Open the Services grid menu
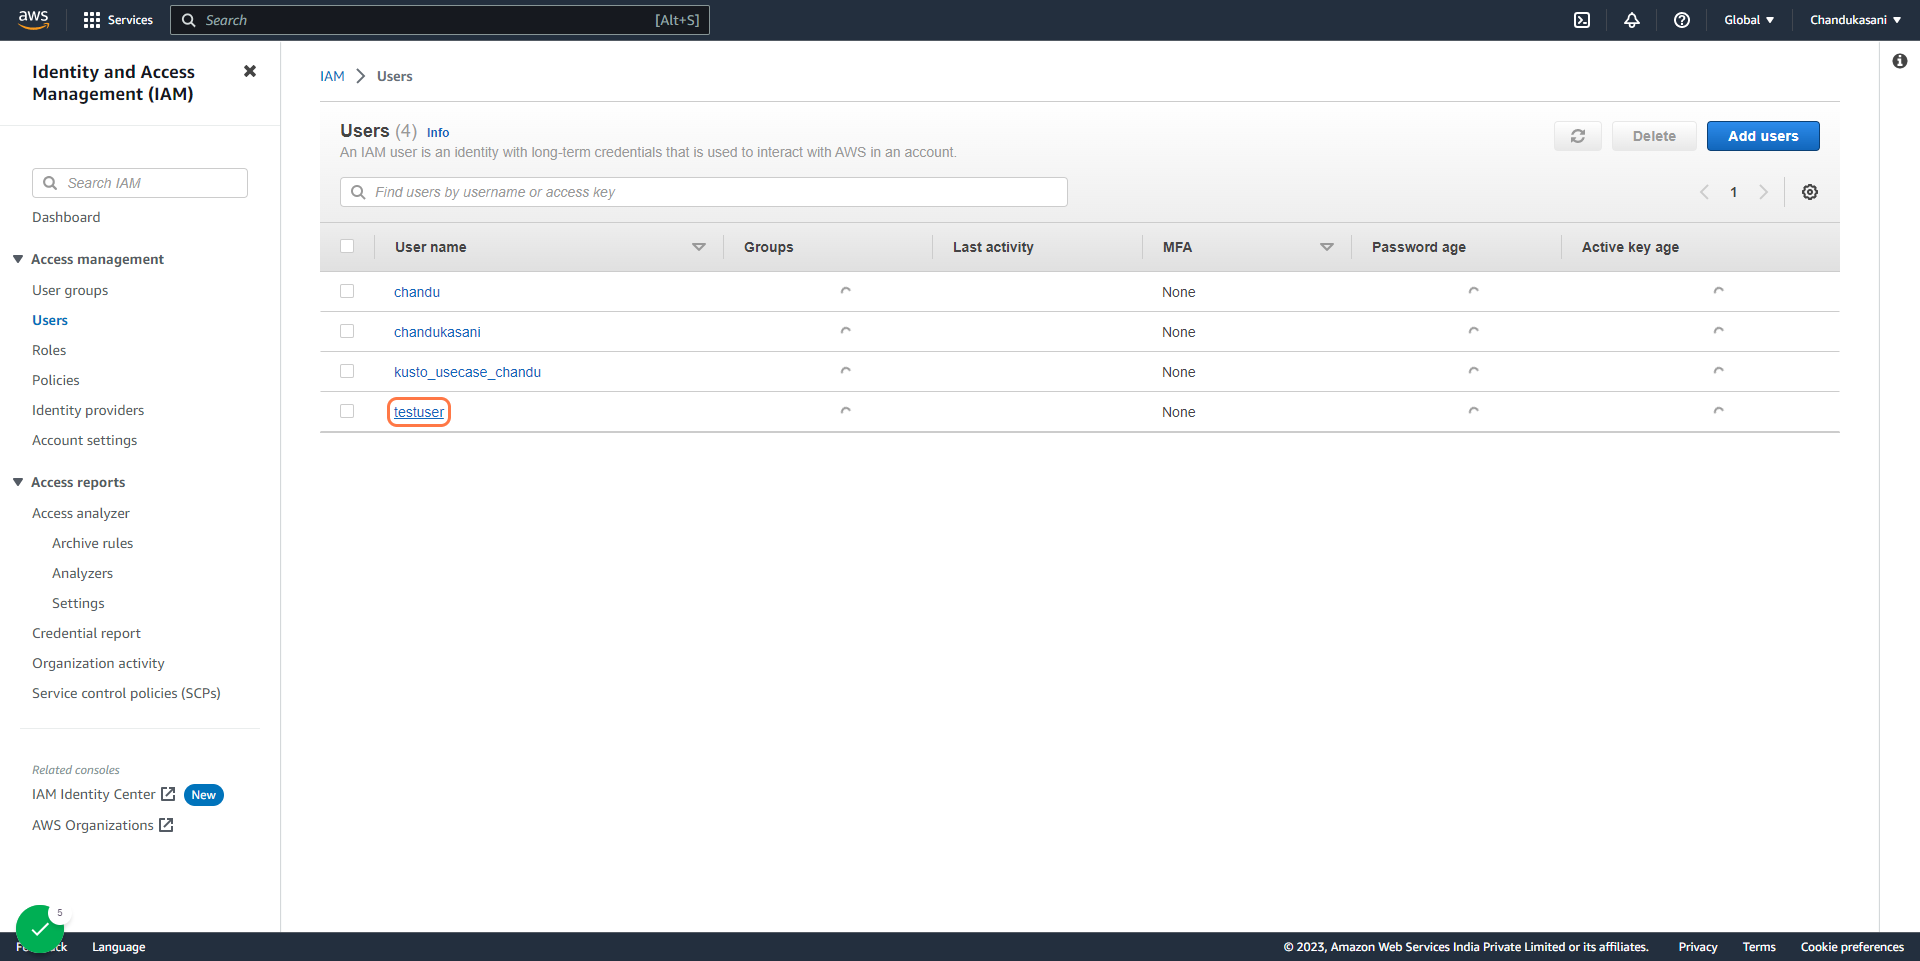 pos(118,20)
